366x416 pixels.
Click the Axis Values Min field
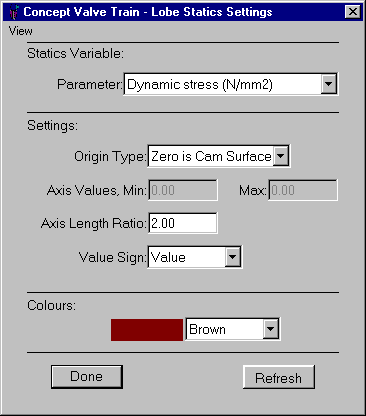[x=183, y=190]
